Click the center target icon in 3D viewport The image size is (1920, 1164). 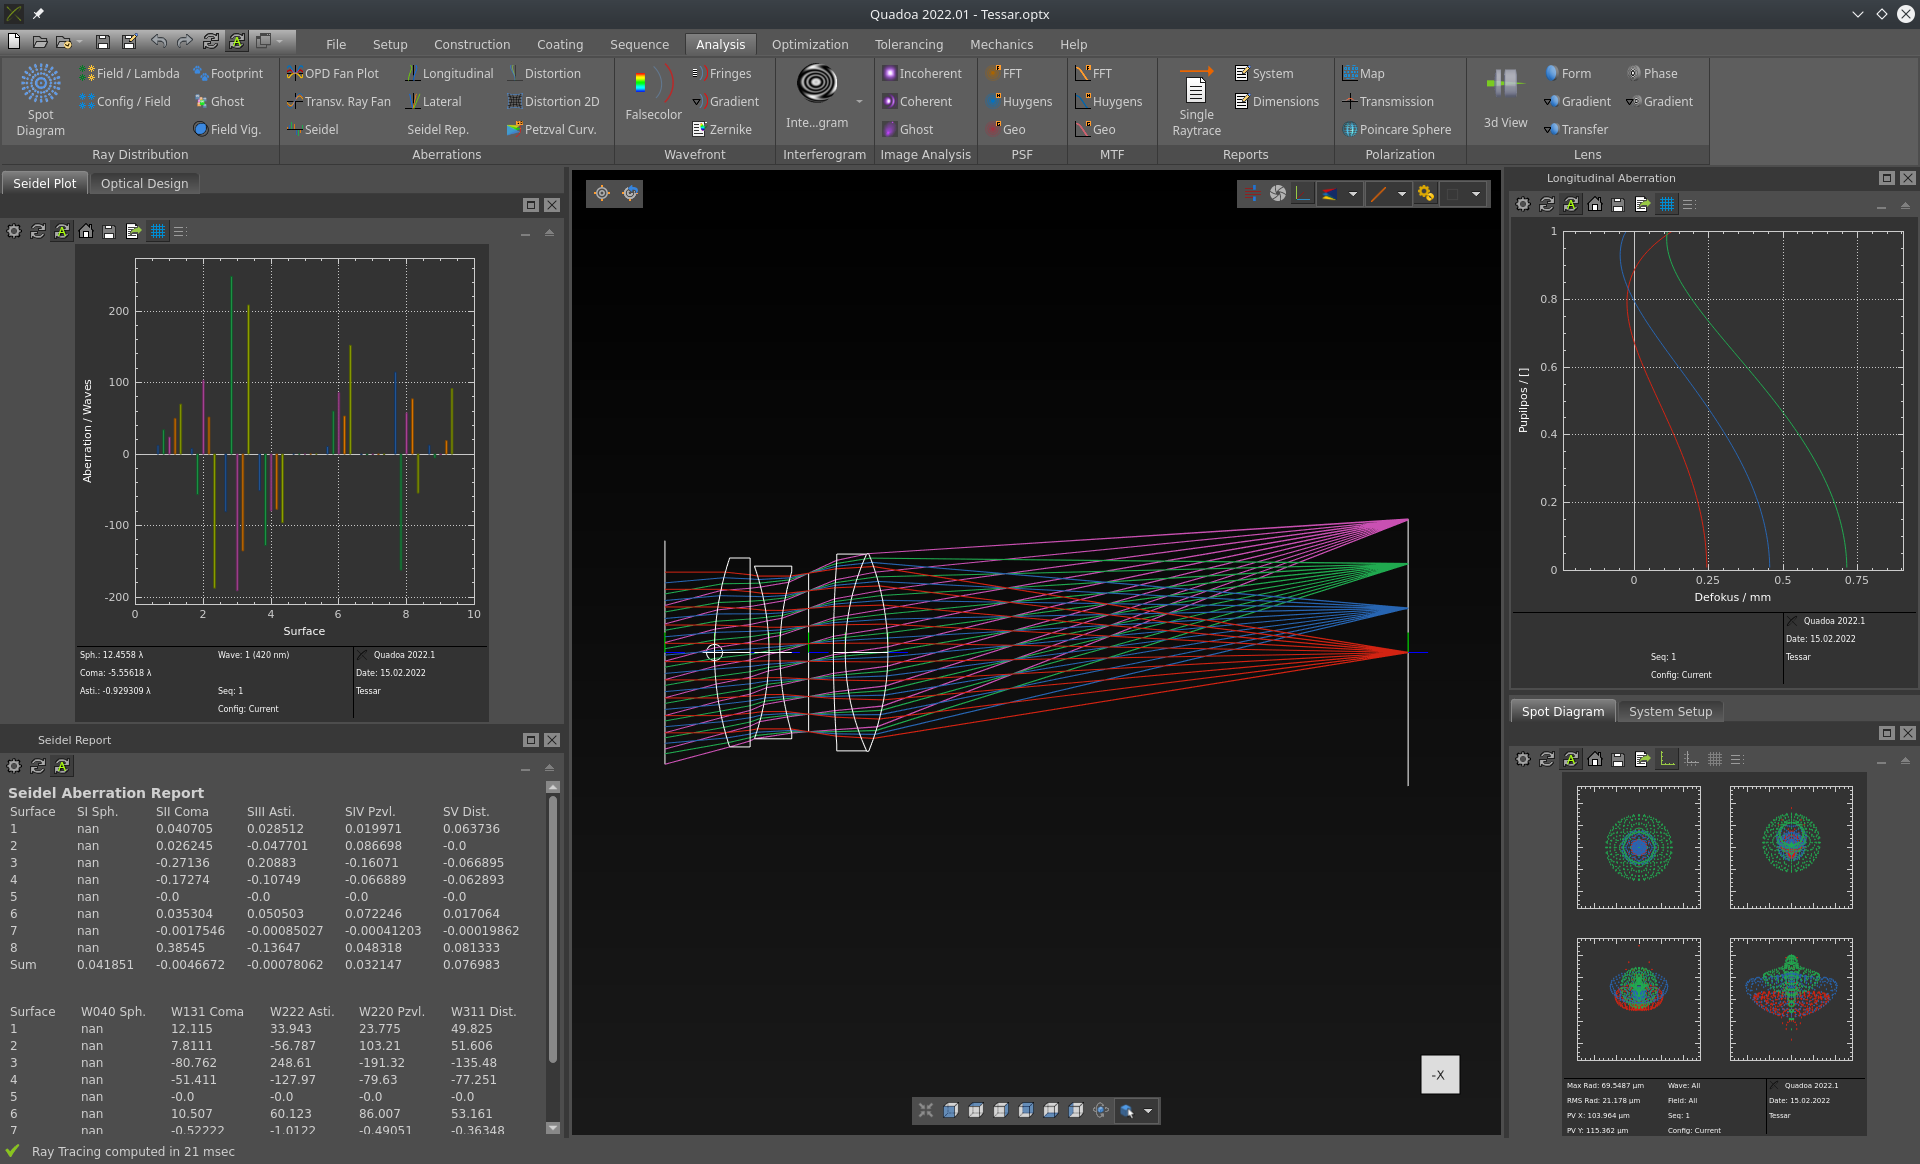point(602,193)
